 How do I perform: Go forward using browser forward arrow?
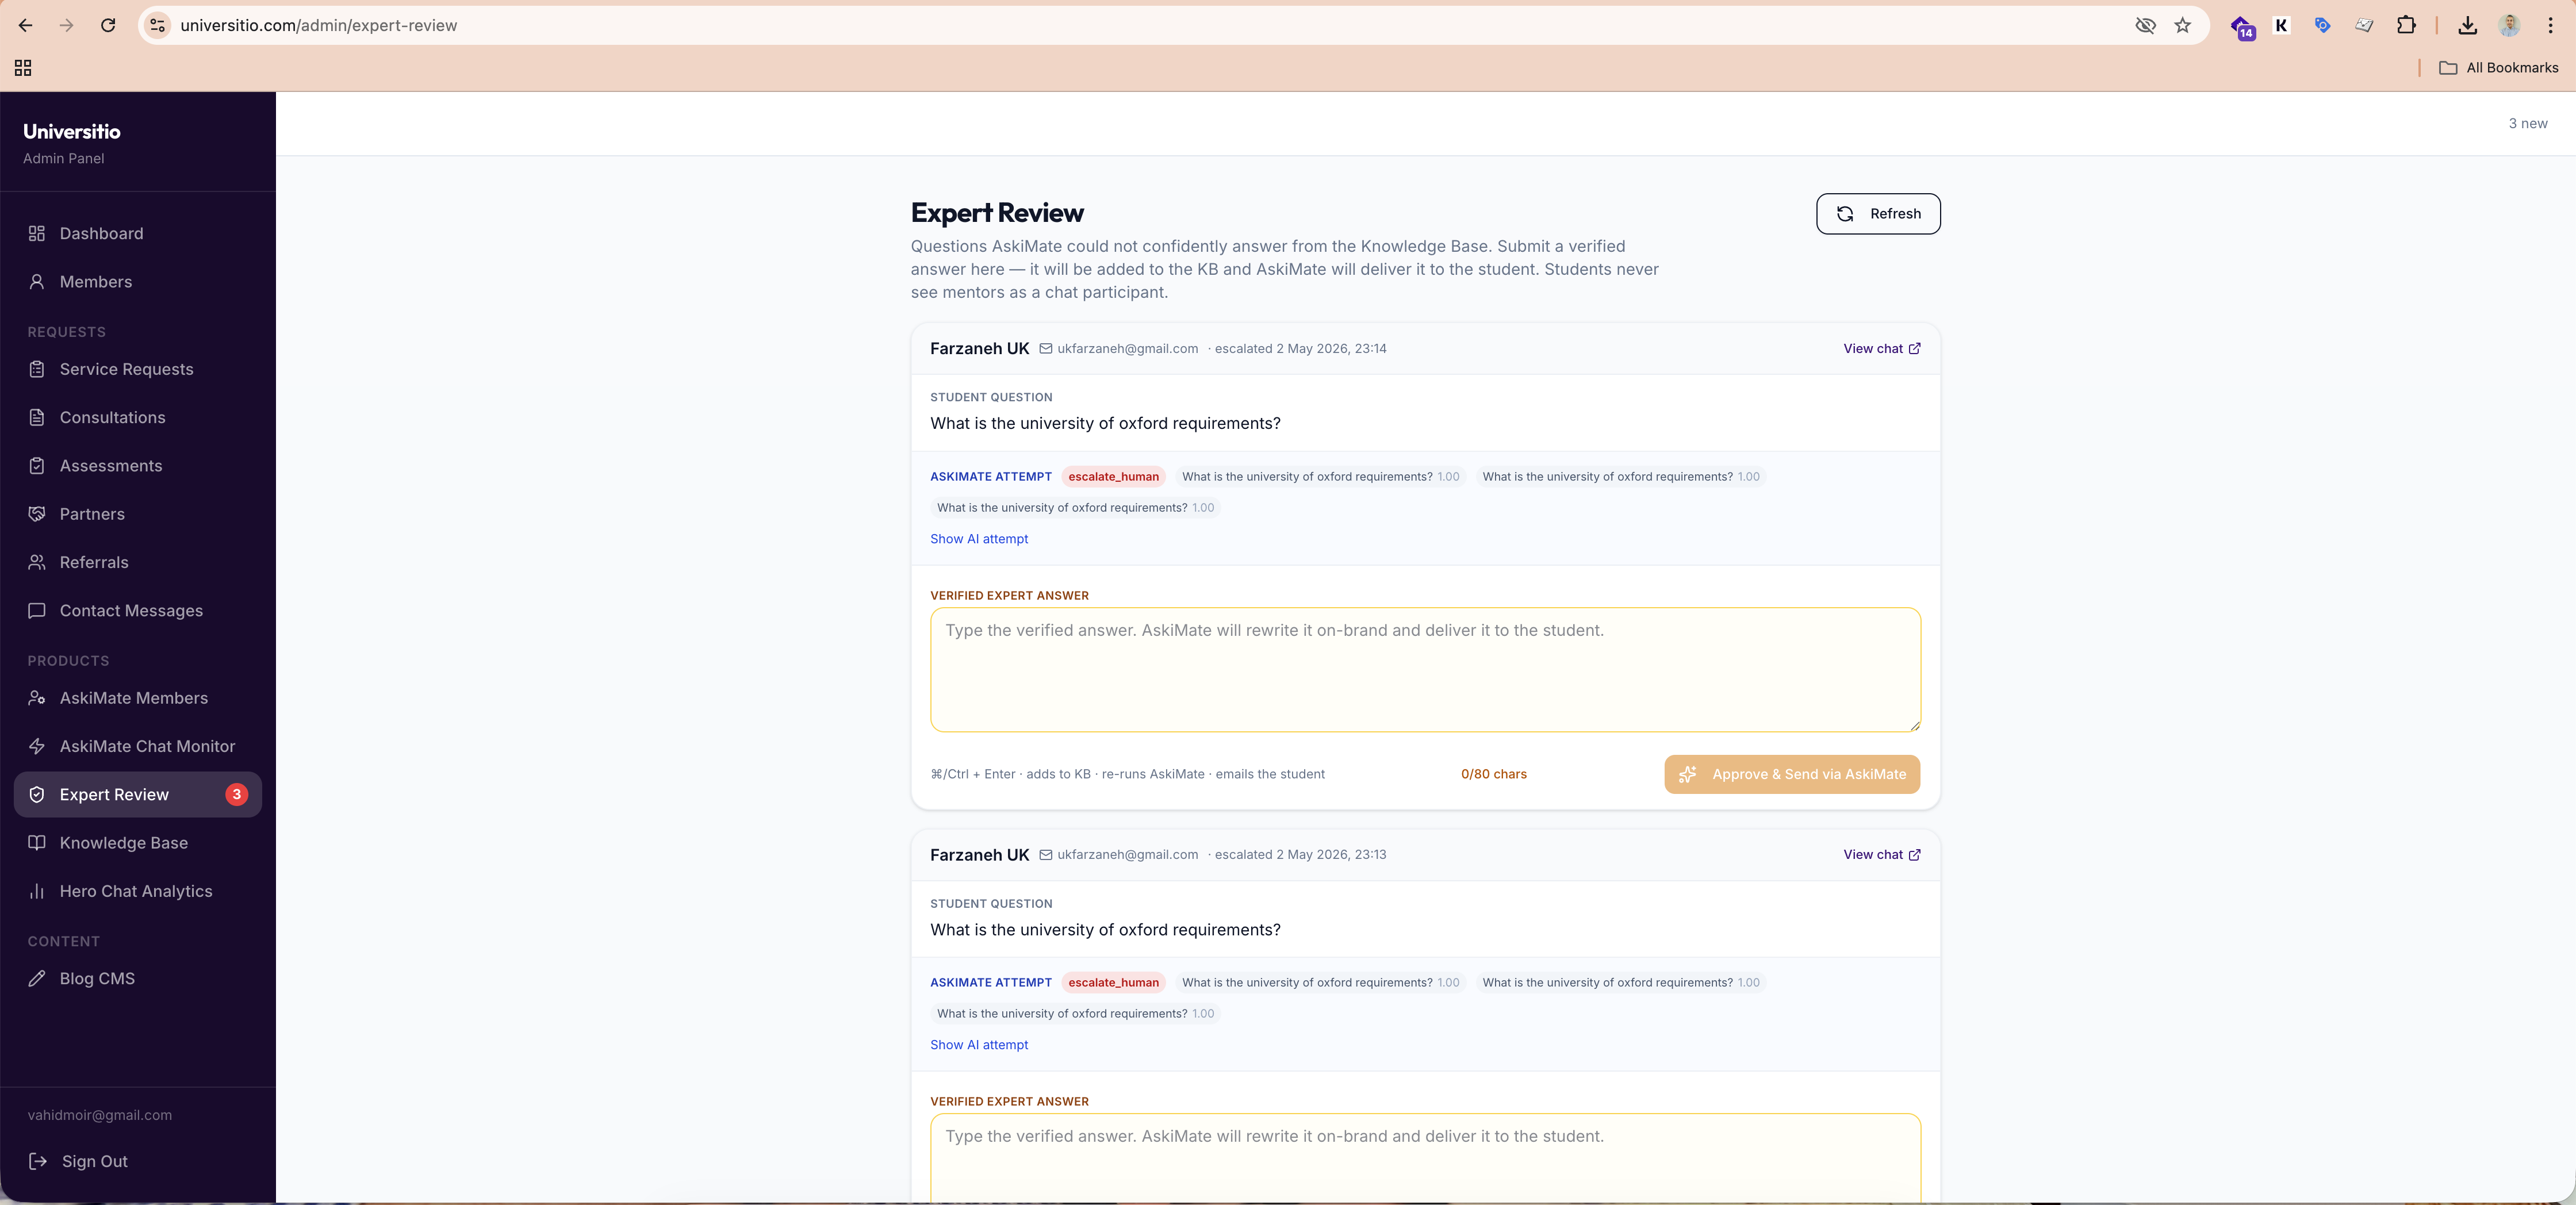pyautogui.click(x=67, y=25)
